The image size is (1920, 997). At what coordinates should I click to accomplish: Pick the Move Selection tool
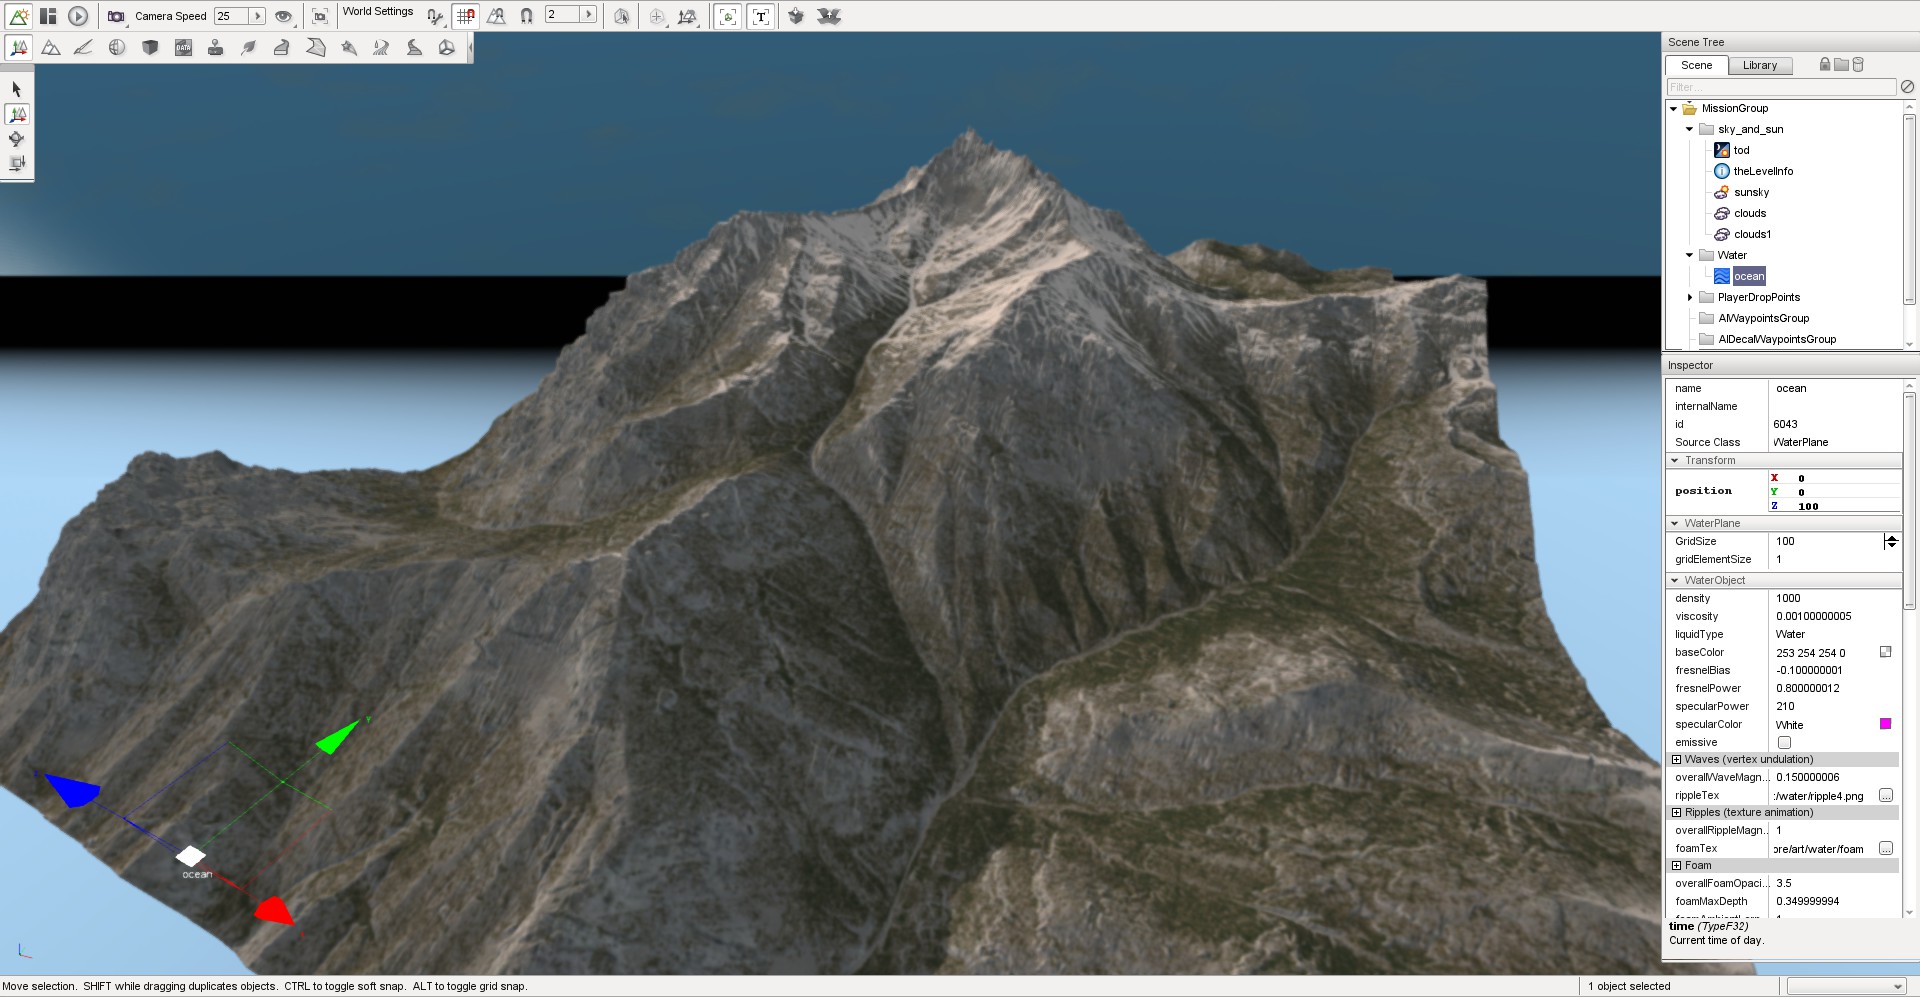(x=17, y=114)
